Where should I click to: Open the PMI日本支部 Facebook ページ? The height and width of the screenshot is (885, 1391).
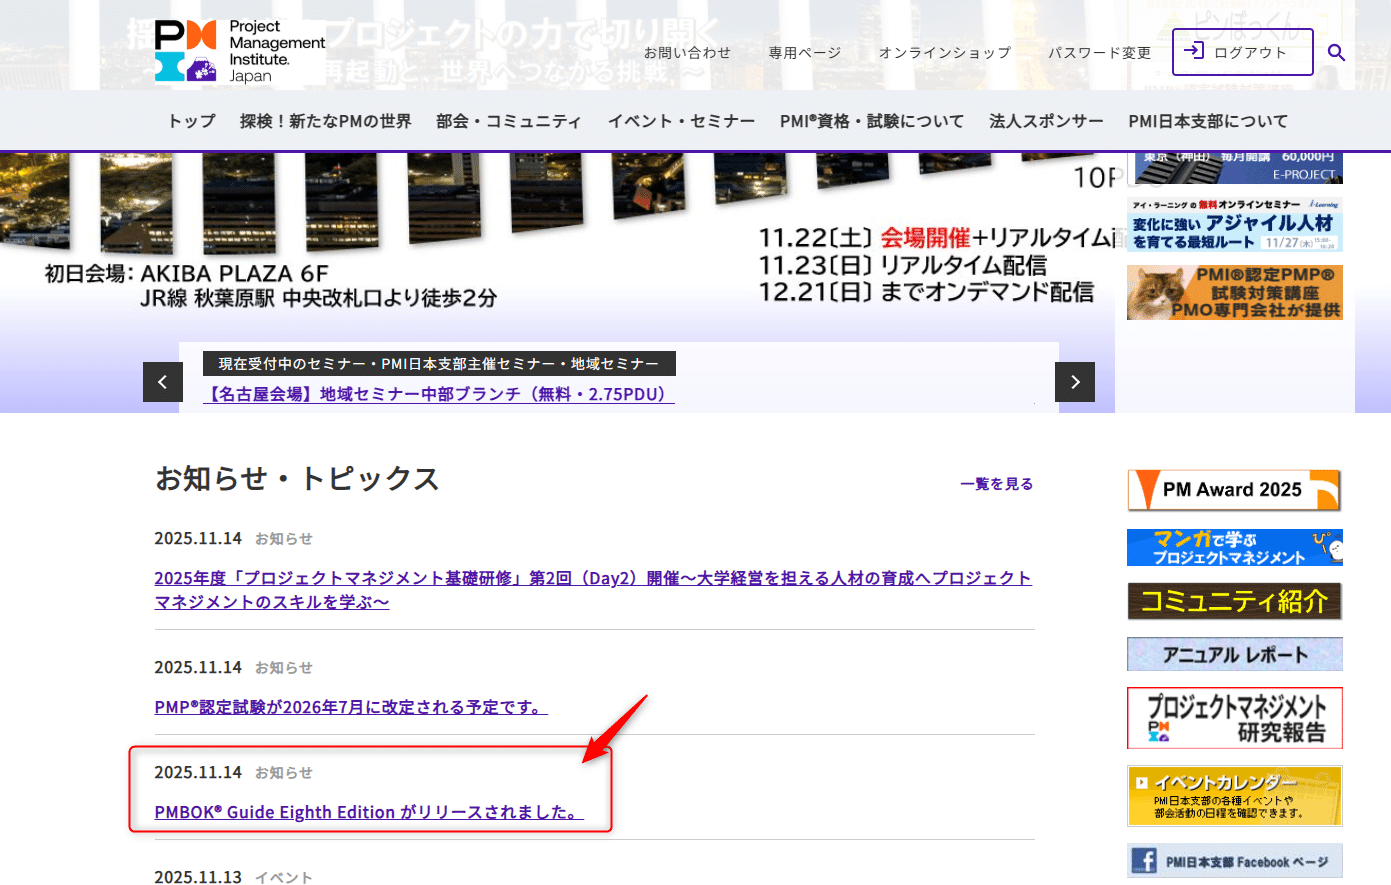pos(1234,861)
